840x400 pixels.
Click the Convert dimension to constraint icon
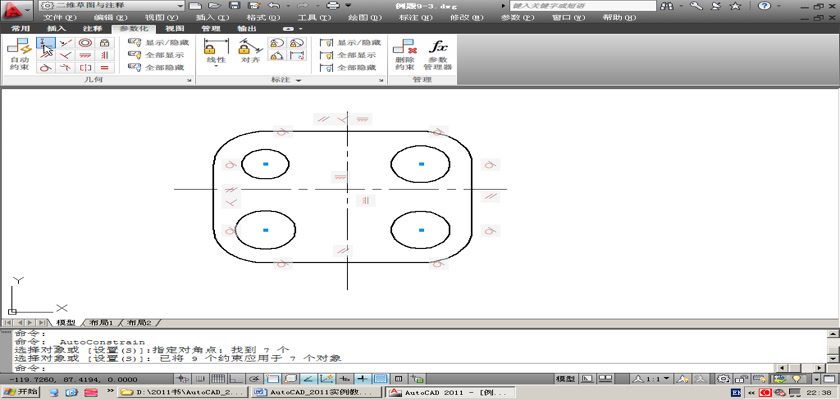297,55
